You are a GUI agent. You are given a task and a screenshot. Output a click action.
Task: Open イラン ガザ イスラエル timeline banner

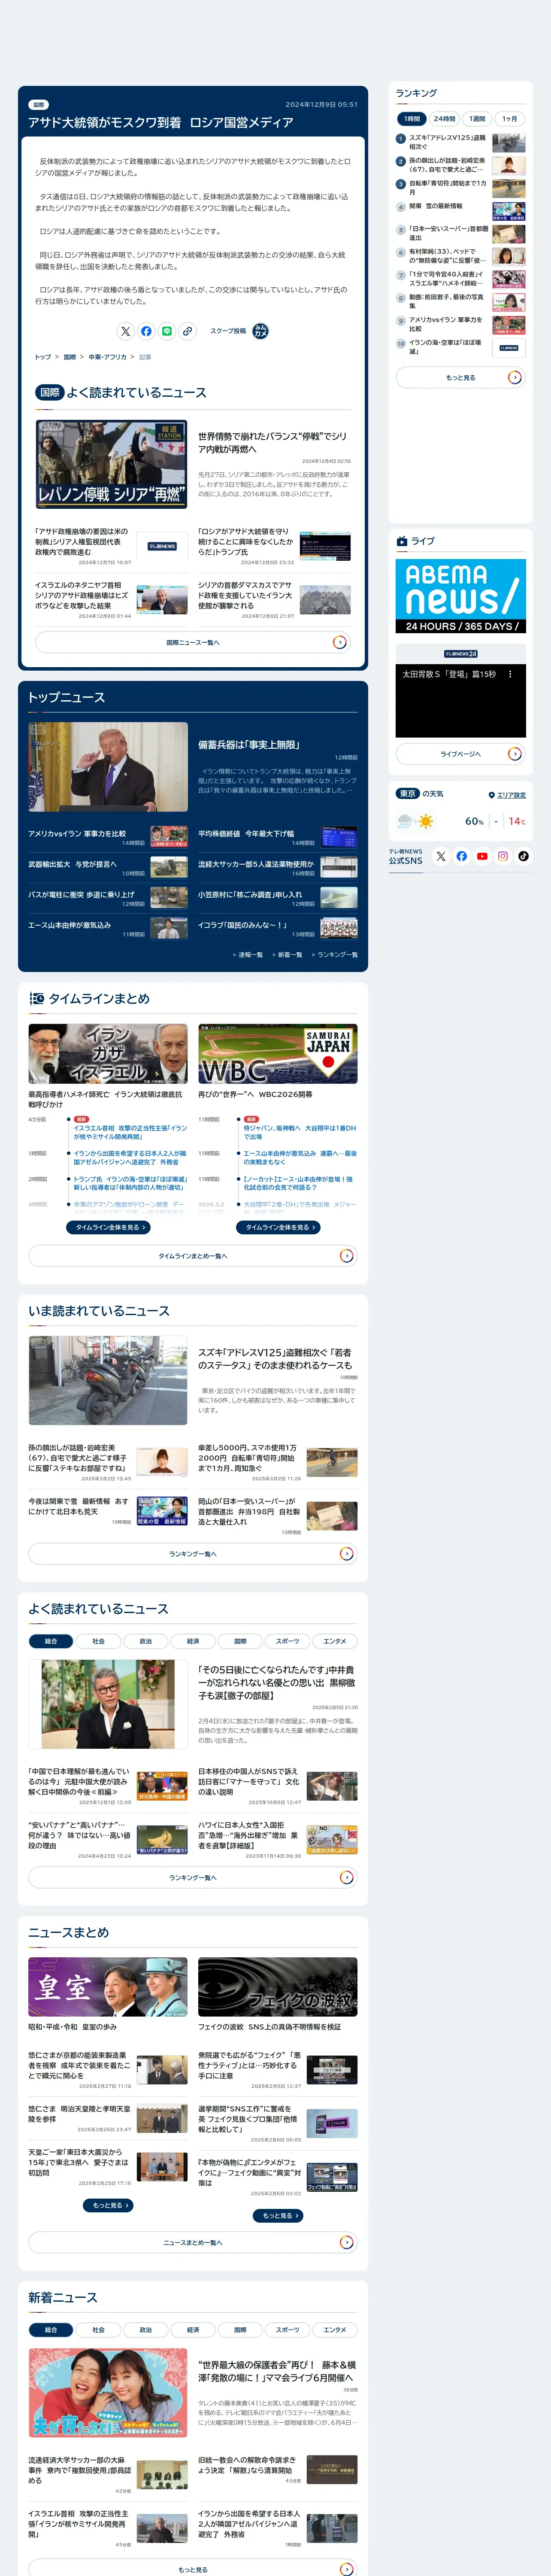click(x=108, y=1054)
